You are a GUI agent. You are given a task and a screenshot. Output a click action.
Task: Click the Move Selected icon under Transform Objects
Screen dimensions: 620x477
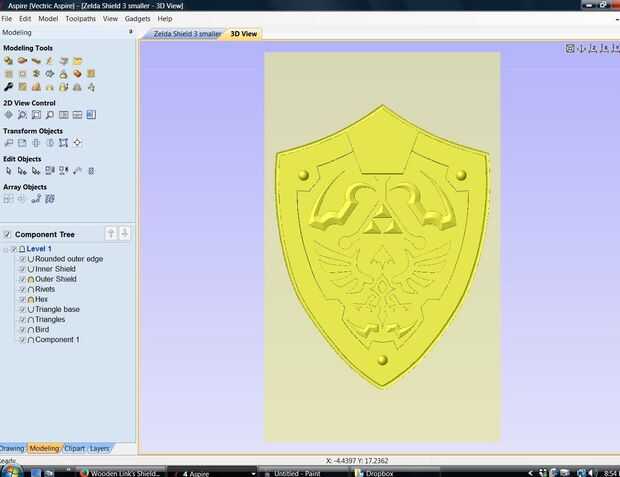pyautogui.click(x=8, y=143)
